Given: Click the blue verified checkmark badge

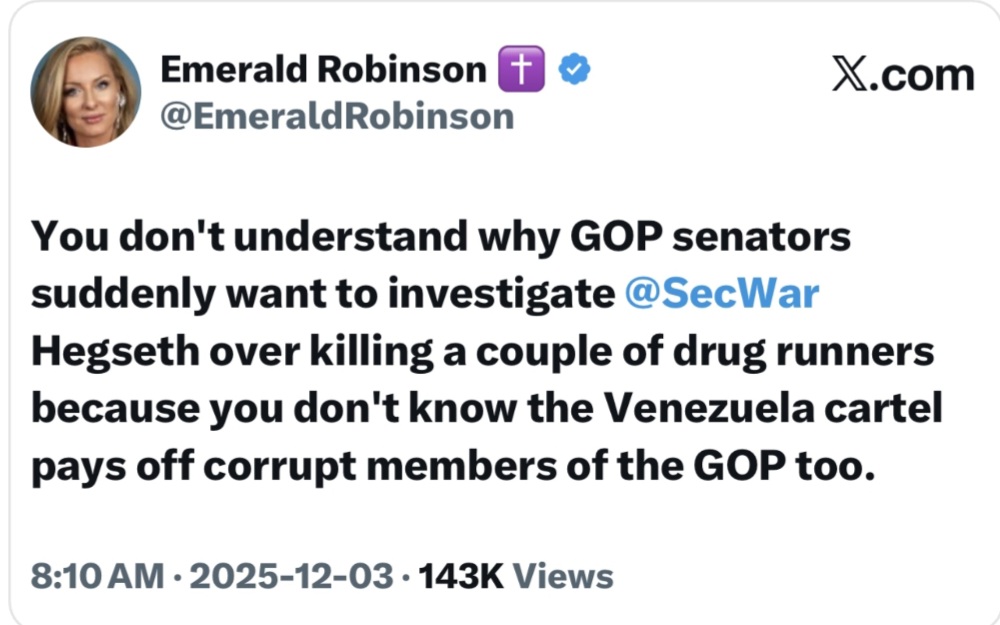Looking at the screenshot, I should [x=574, y=70].
